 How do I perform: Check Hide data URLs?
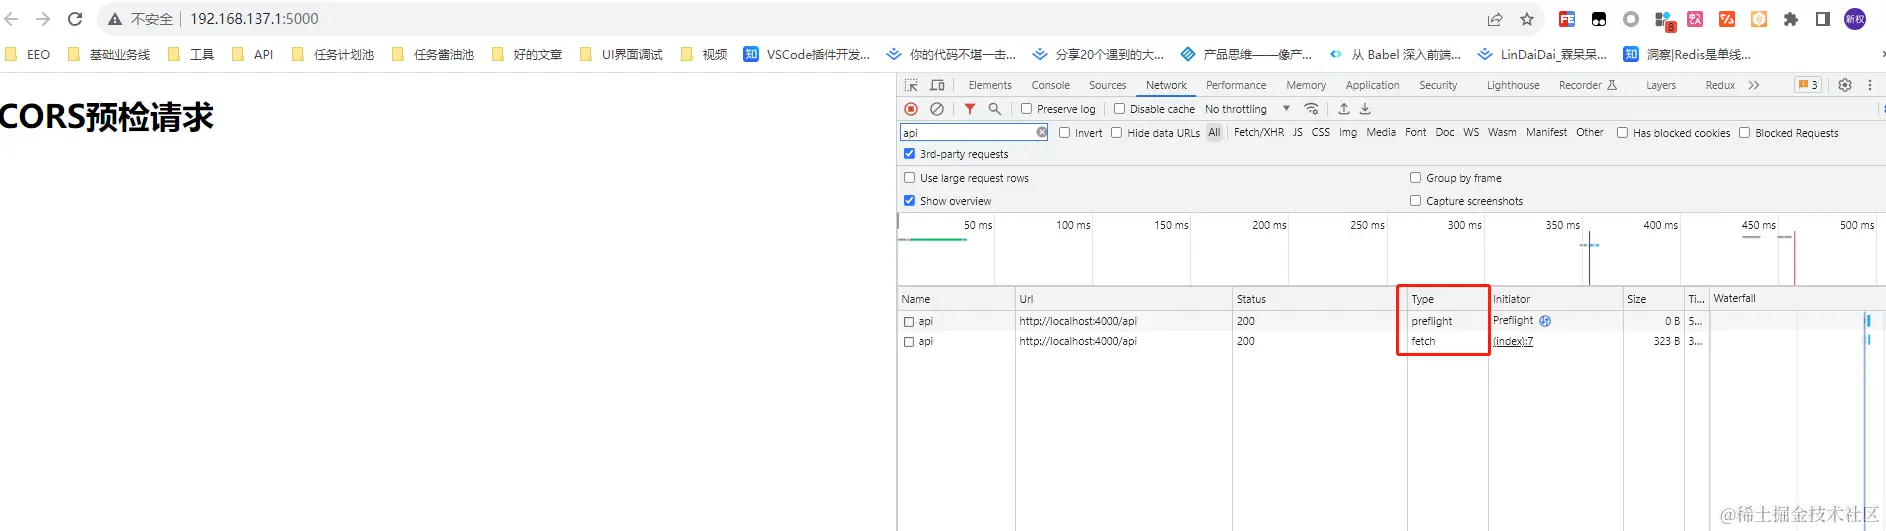tap(1116, 132)
